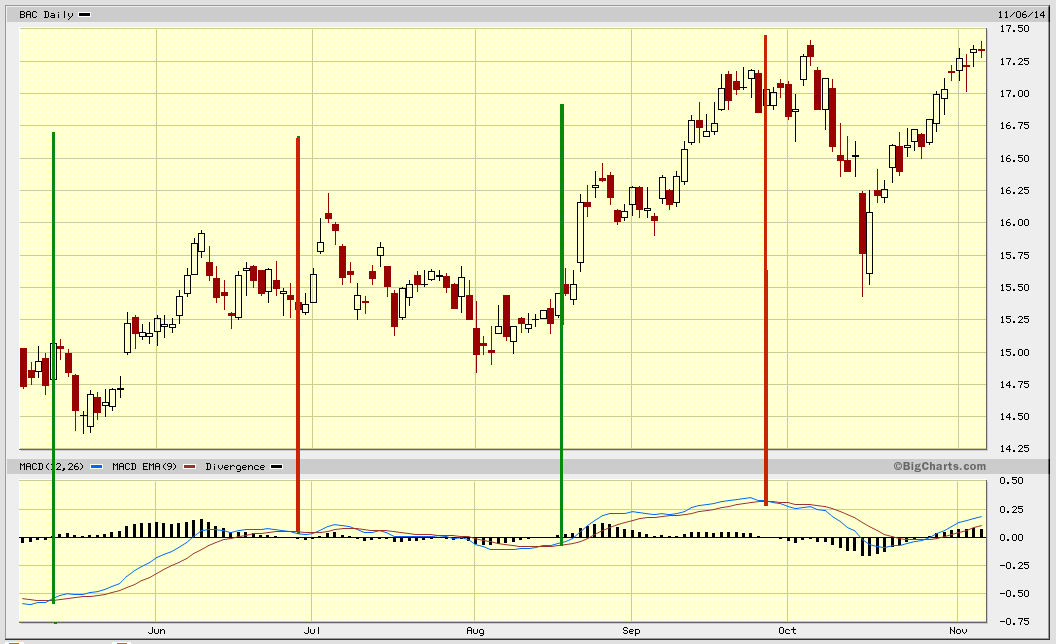Click the 16.00 price axis label
Viewport: 1056px width, 644px height.
pyautogui.click(x=1014, y=223)
